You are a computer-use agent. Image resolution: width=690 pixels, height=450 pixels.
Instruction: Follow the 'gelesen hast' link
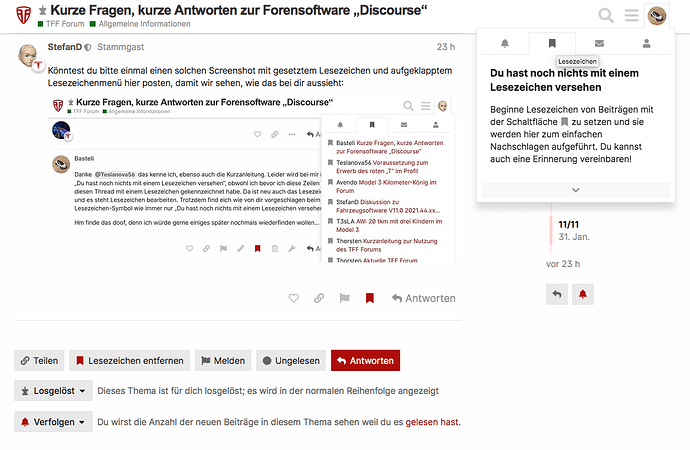coord(432,422)
